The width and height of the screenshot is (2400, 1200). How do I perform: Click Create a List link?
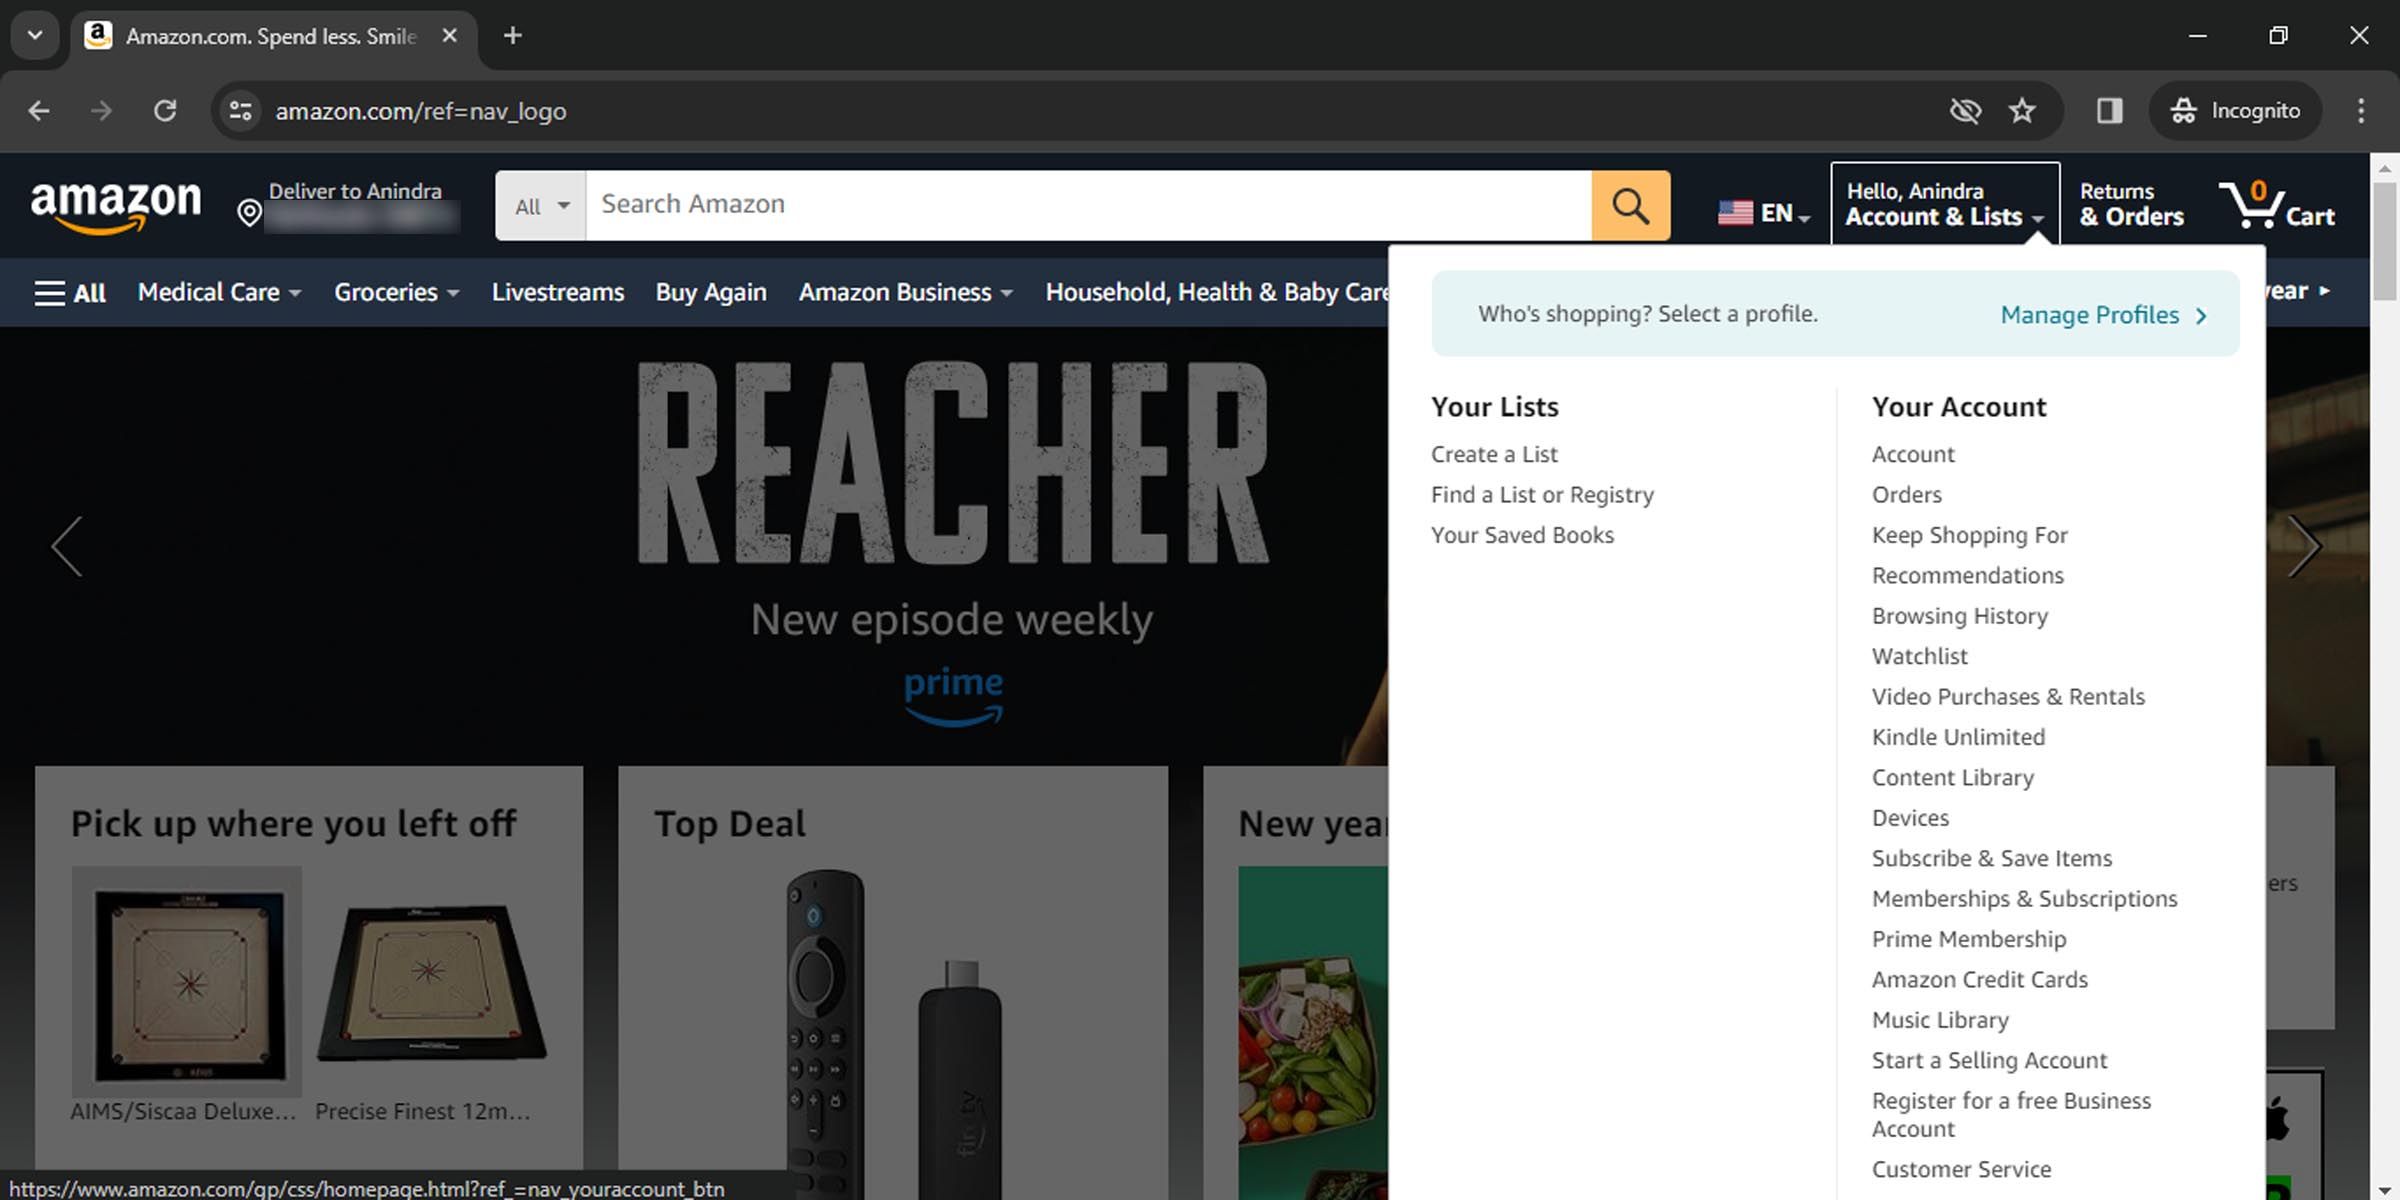coord(1494,453)
